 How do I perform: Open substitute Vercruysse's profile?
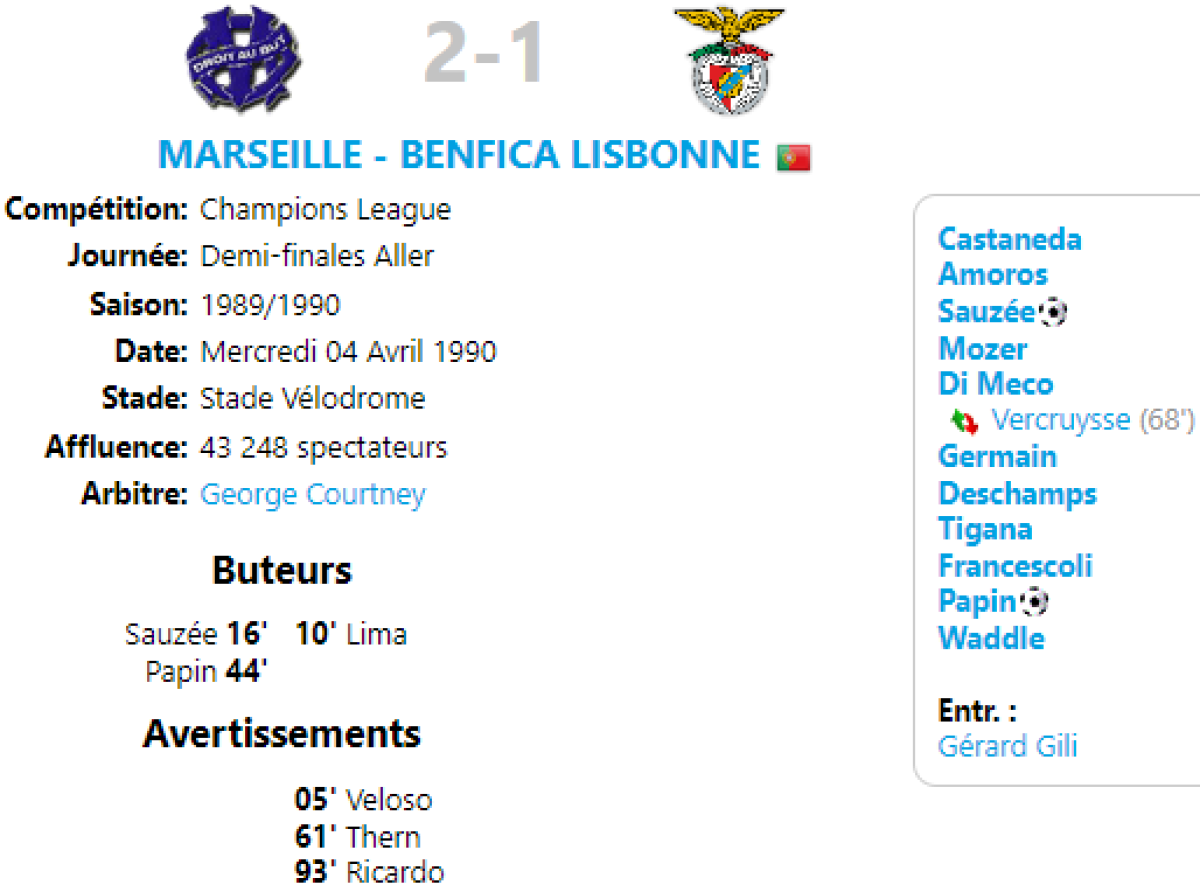tap(1060, 420)
